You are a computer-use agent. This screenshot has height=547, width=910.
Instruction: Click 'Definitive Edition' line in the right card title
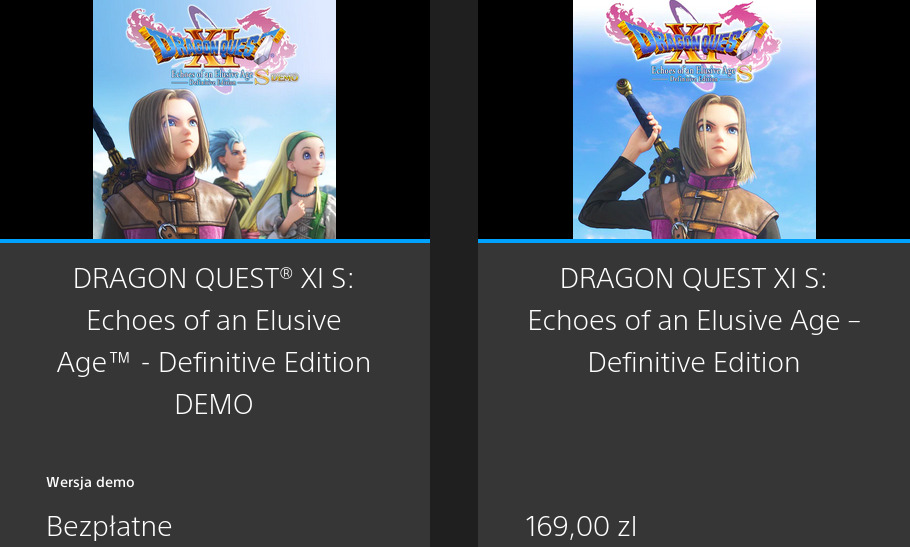[x=694, y=363]
